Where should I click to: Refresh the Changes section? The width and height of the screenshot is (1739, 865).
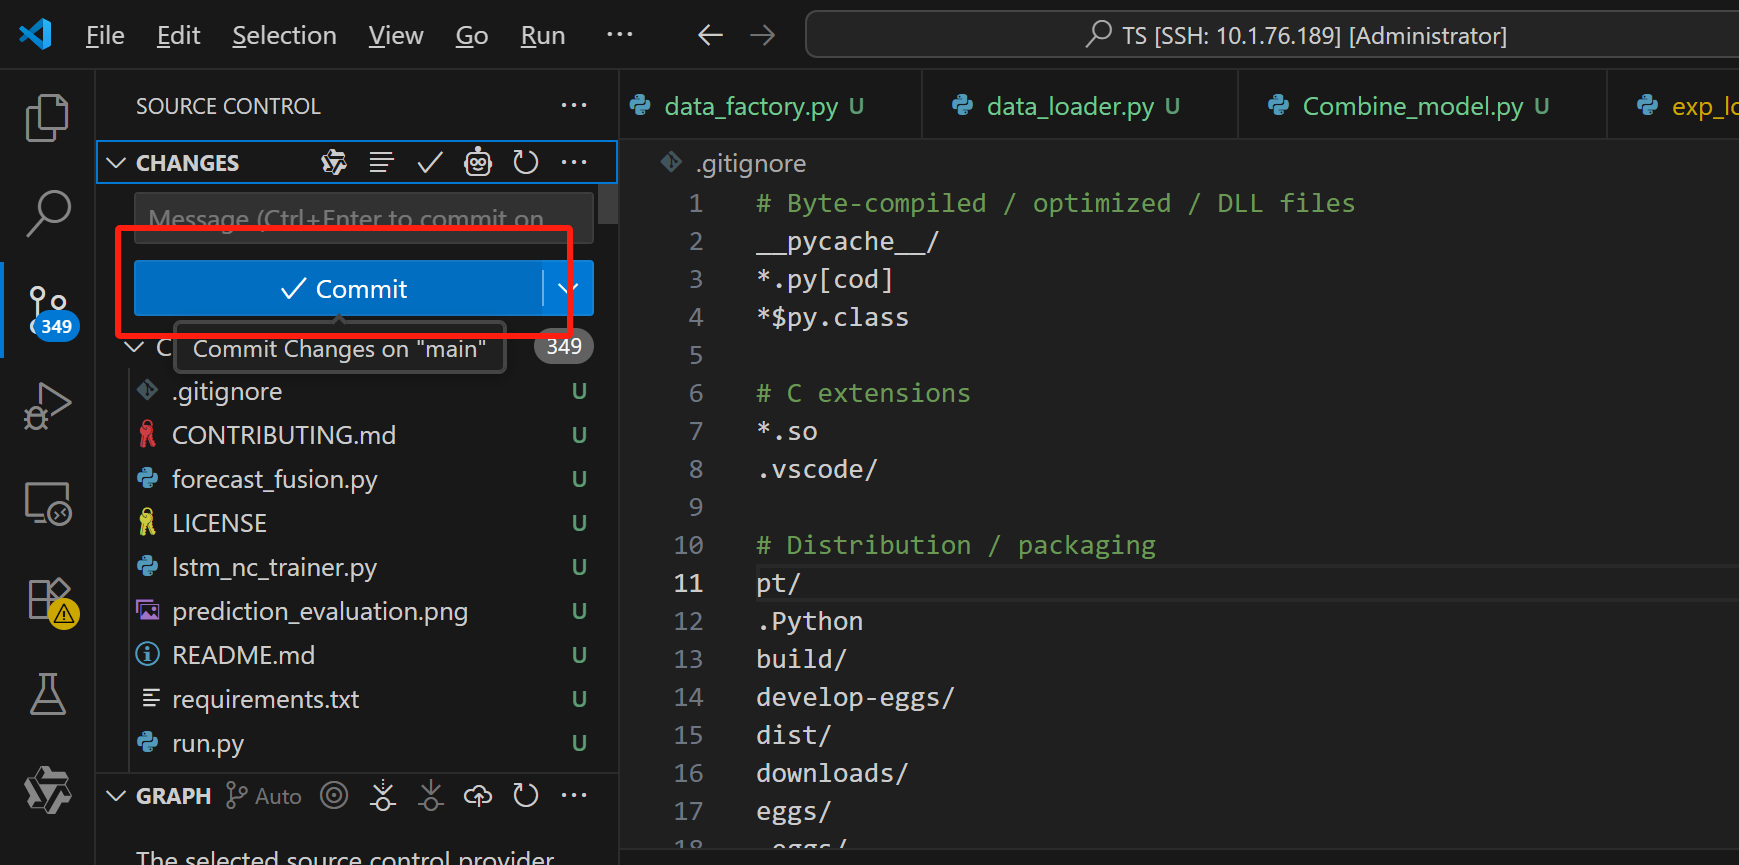pos(526,162)
